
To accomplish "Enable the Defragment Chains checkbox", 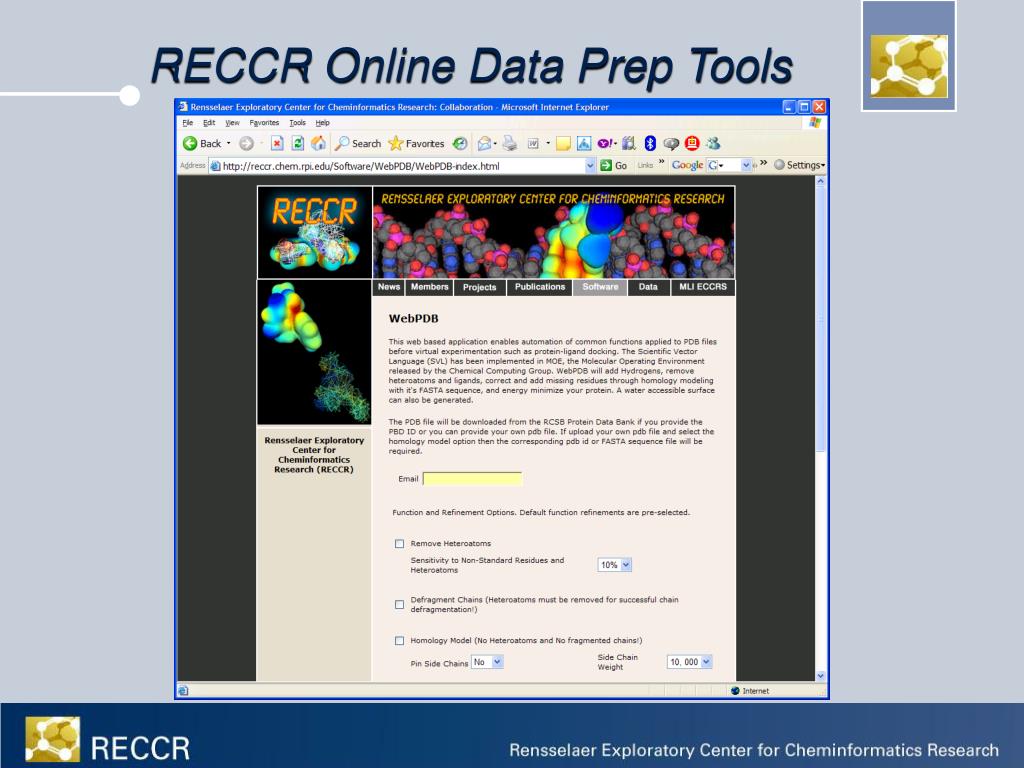I will click(399, 605).
